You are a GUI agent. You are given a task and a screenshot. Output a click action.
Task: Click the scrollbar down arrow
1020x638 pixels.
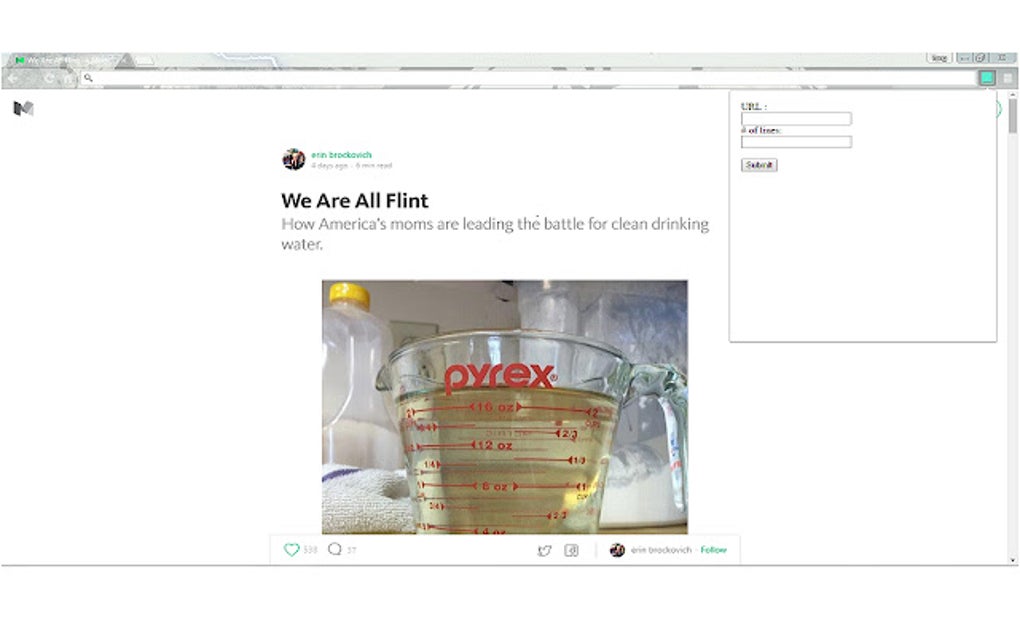click(x=1012, y=559)
